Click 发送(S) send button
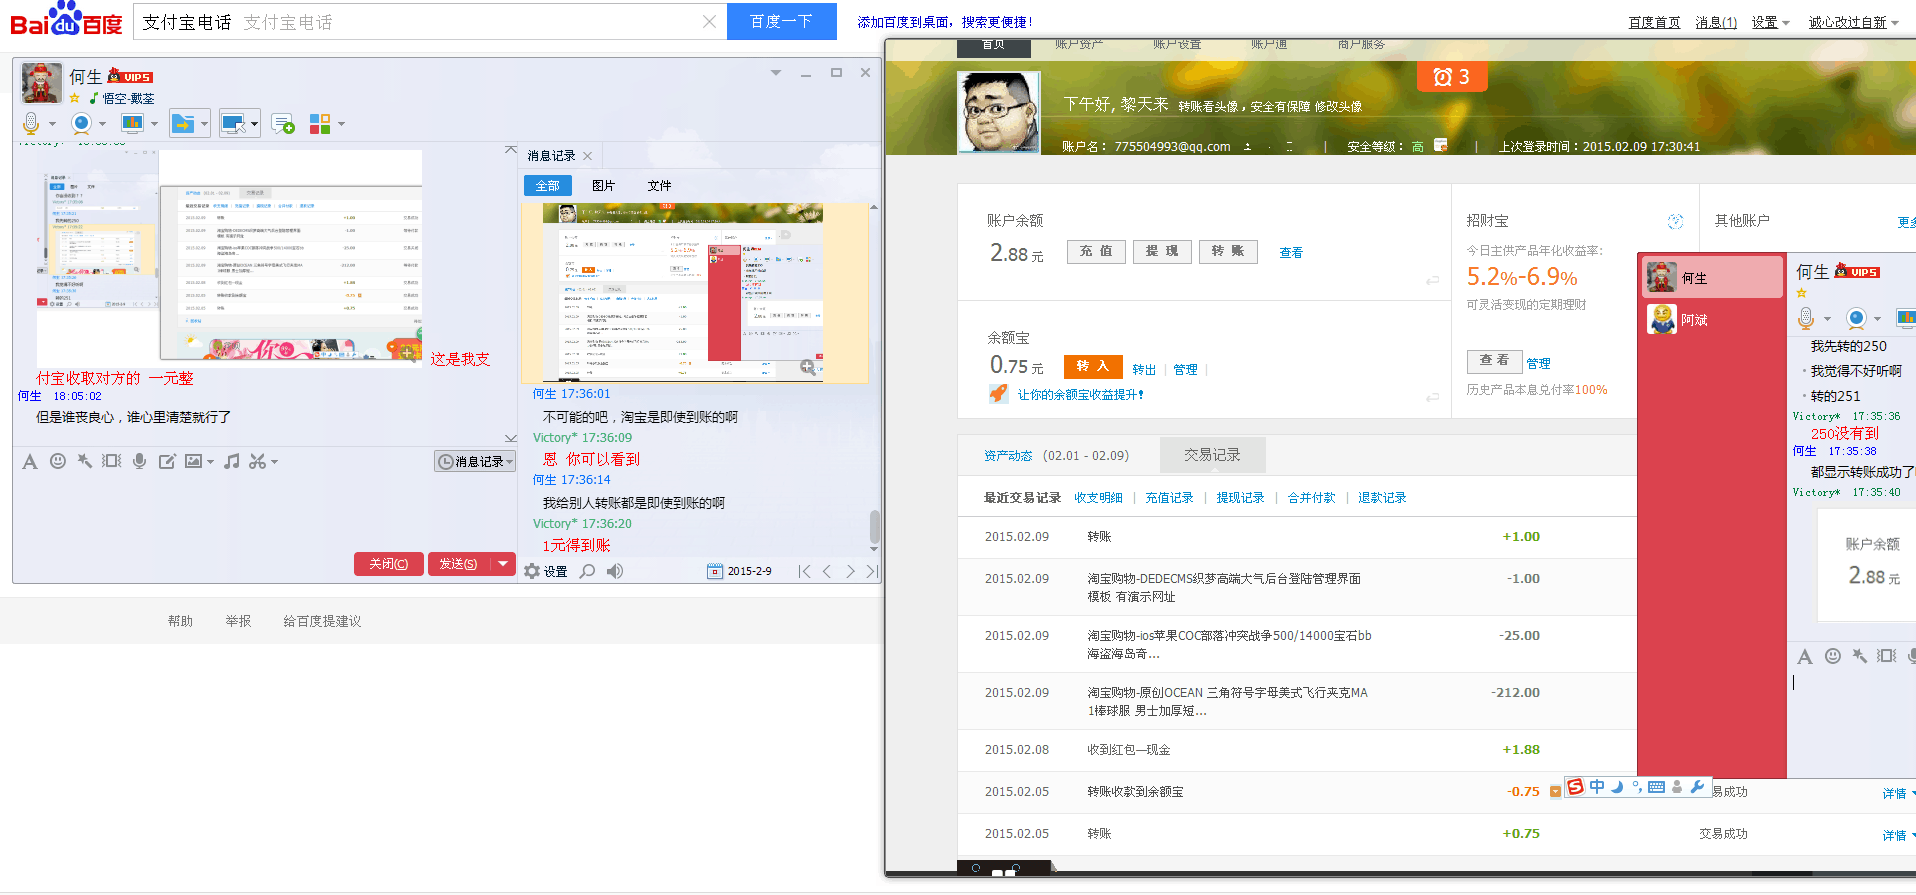Image resolution: width=1916 pixels, height=895 pixels. (x=459, y=564)
